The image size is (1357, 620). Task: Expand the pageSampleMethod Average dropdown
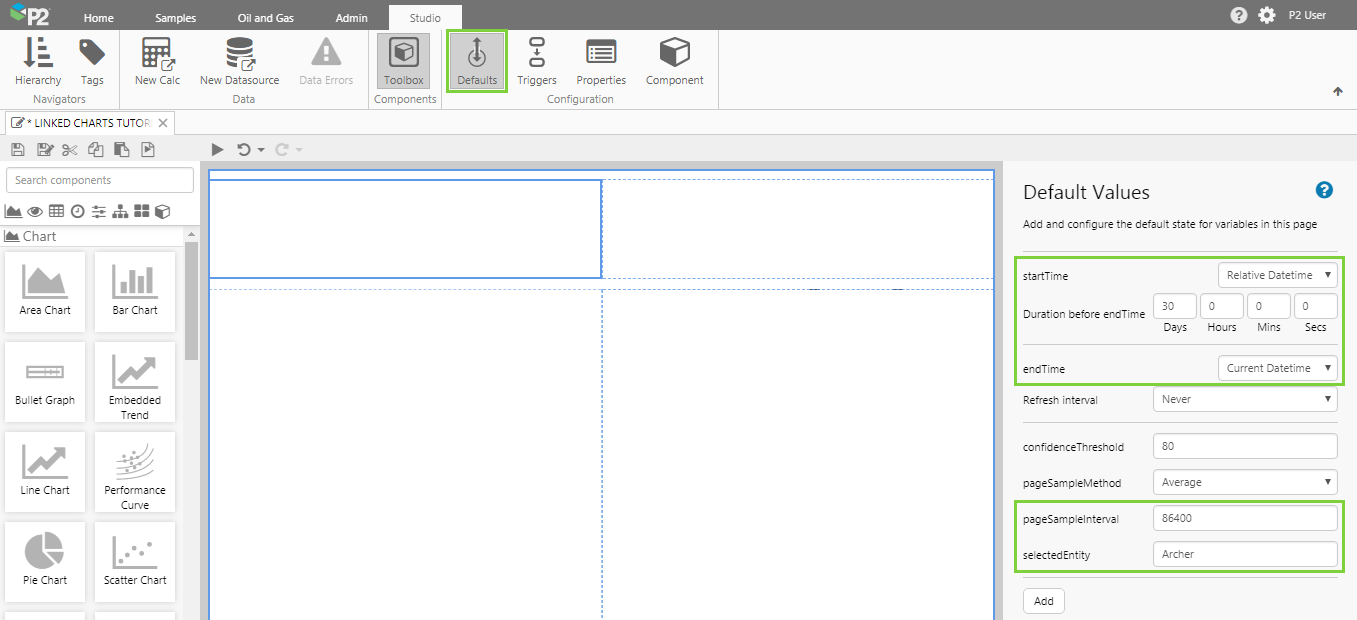tap(1244, 482)
